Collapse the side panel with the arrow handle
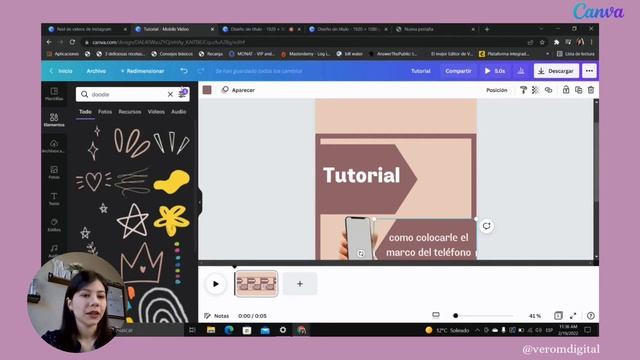This screenshot has height=360, width=640. 200,202
